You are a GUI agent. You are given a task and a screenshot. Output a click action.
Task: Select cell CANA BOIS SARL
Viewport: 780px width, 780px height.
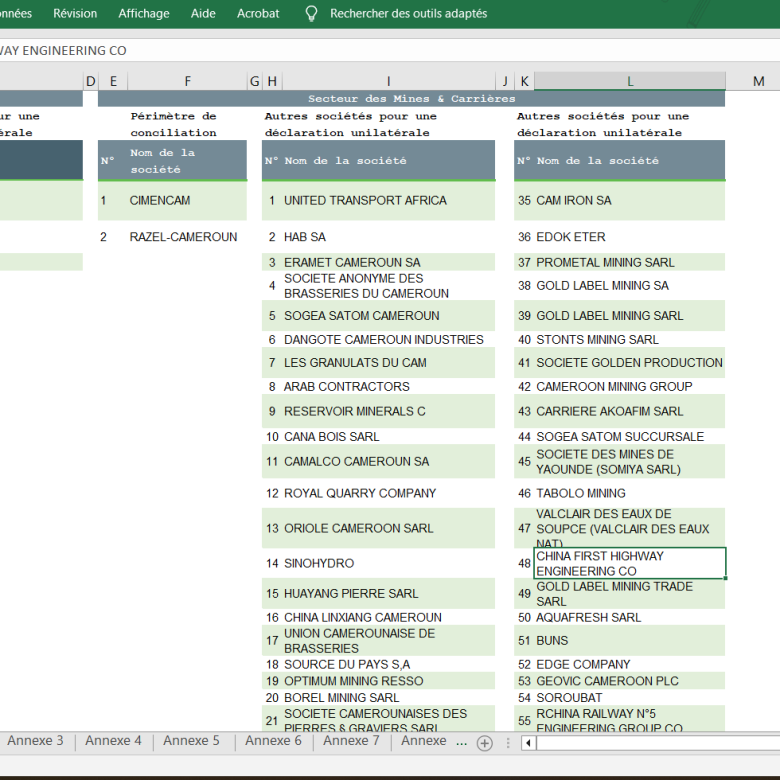(389, 436)
